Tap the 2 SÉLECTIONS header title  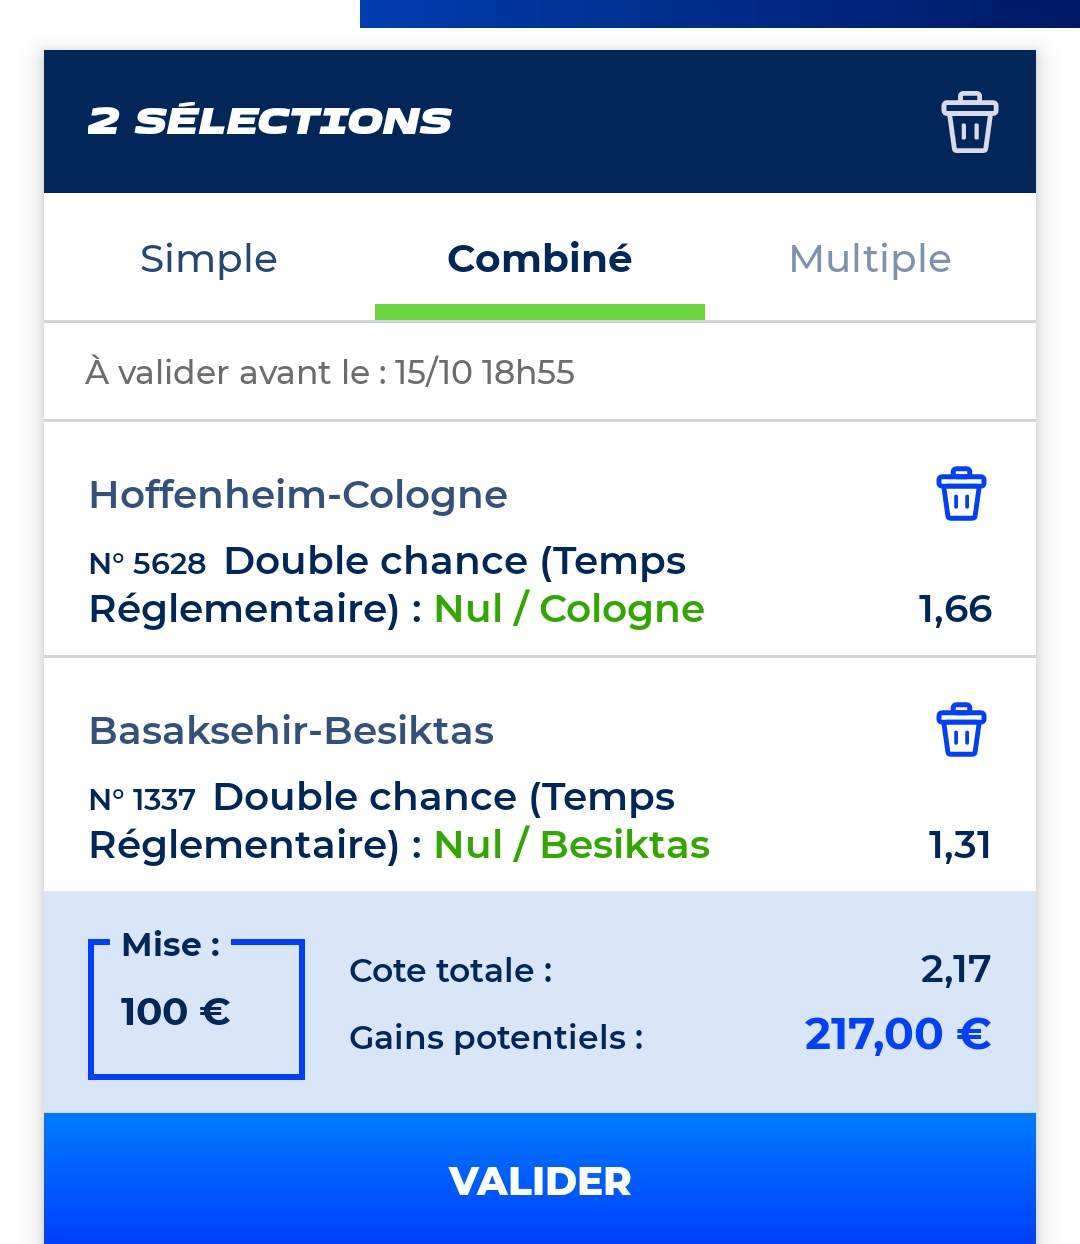270,121
